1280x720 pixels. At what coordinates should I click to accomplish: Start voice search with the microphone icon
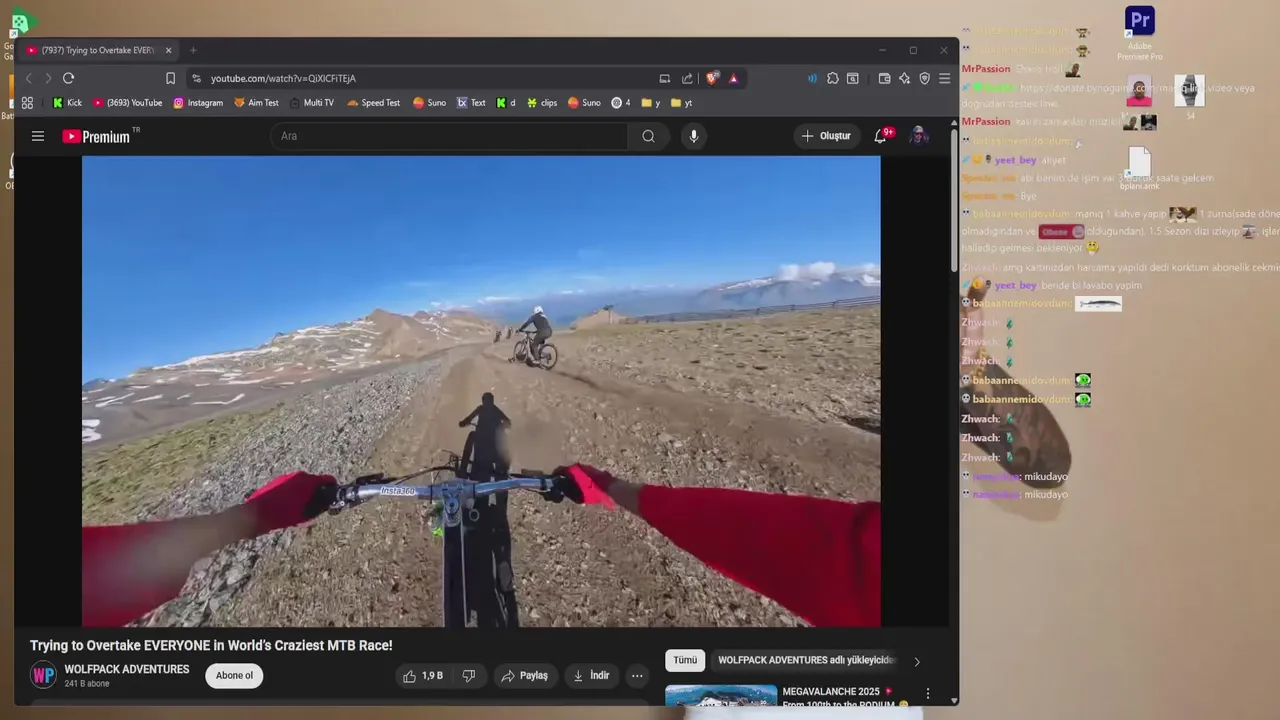(694, 136)
